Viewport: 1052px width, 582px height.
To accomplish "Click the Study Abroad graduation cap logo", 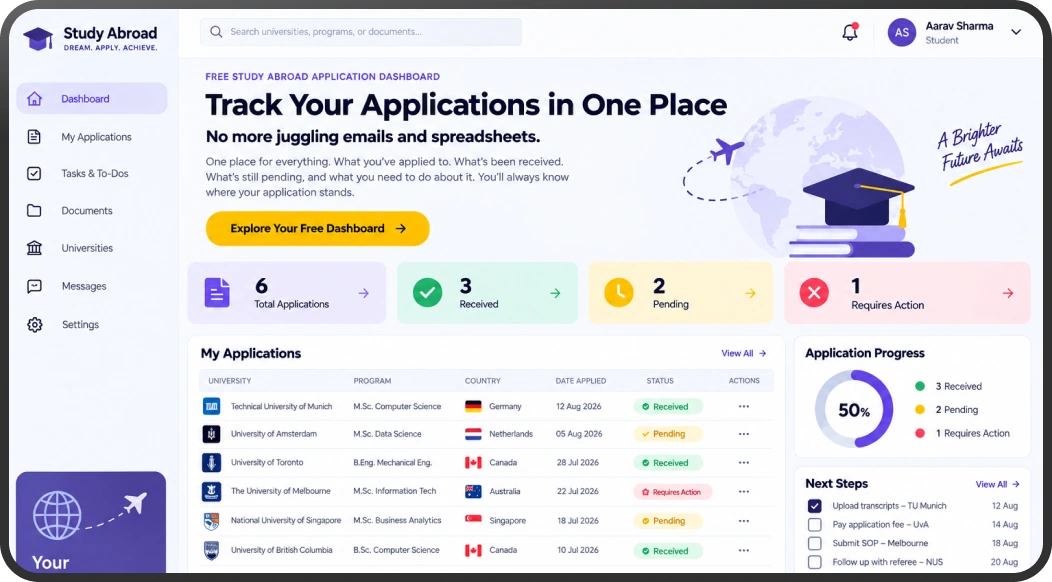I will click(x=38, y=38).
